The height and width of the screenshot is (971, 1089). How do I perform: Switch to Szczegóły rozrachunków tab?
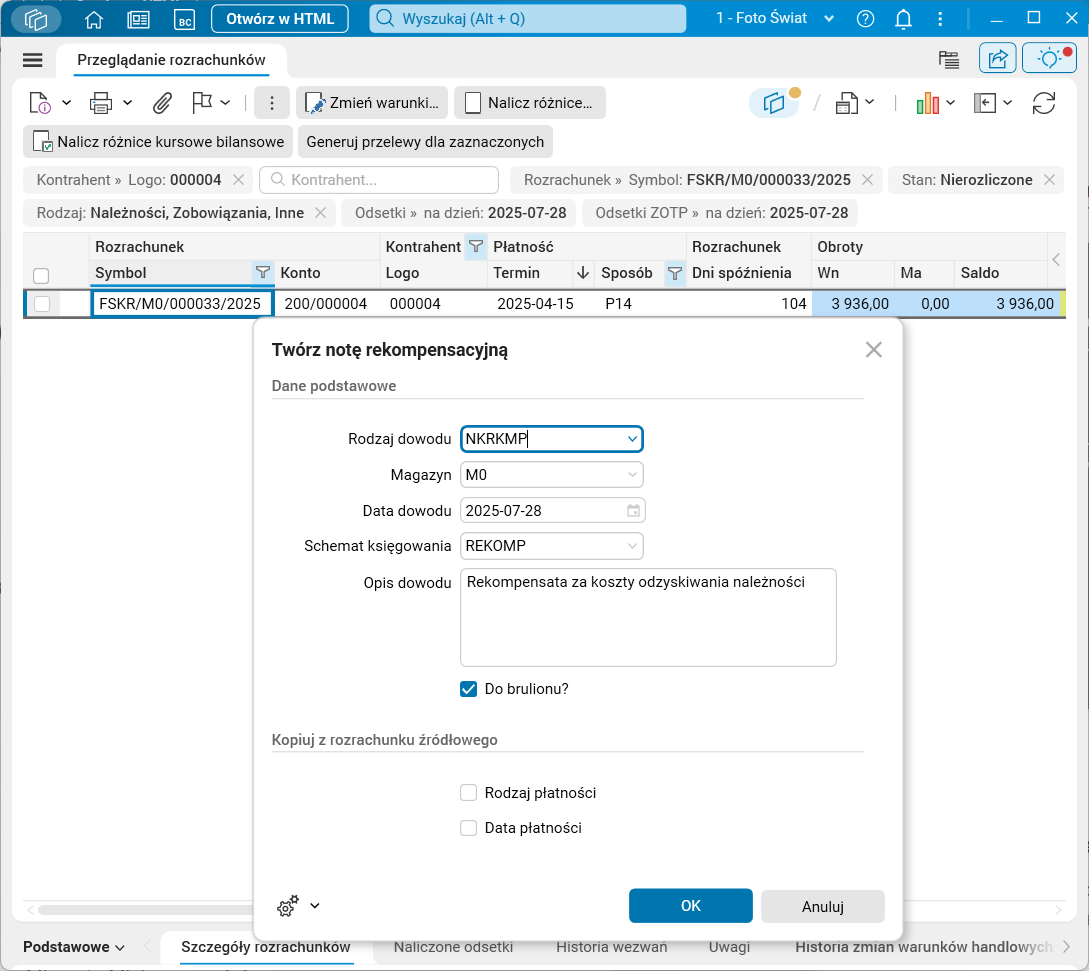pyautogui.click(x=265, y=947)
